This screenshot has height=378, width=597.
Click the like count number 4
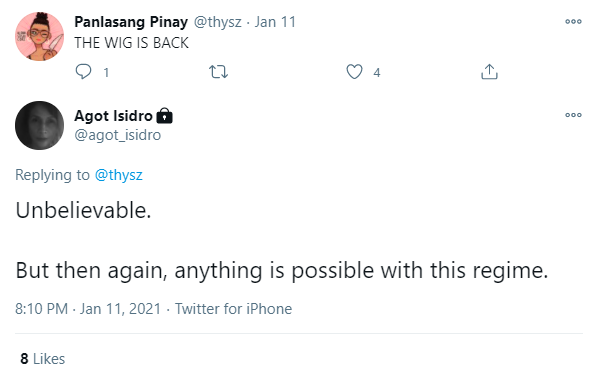tap(377, 72)
